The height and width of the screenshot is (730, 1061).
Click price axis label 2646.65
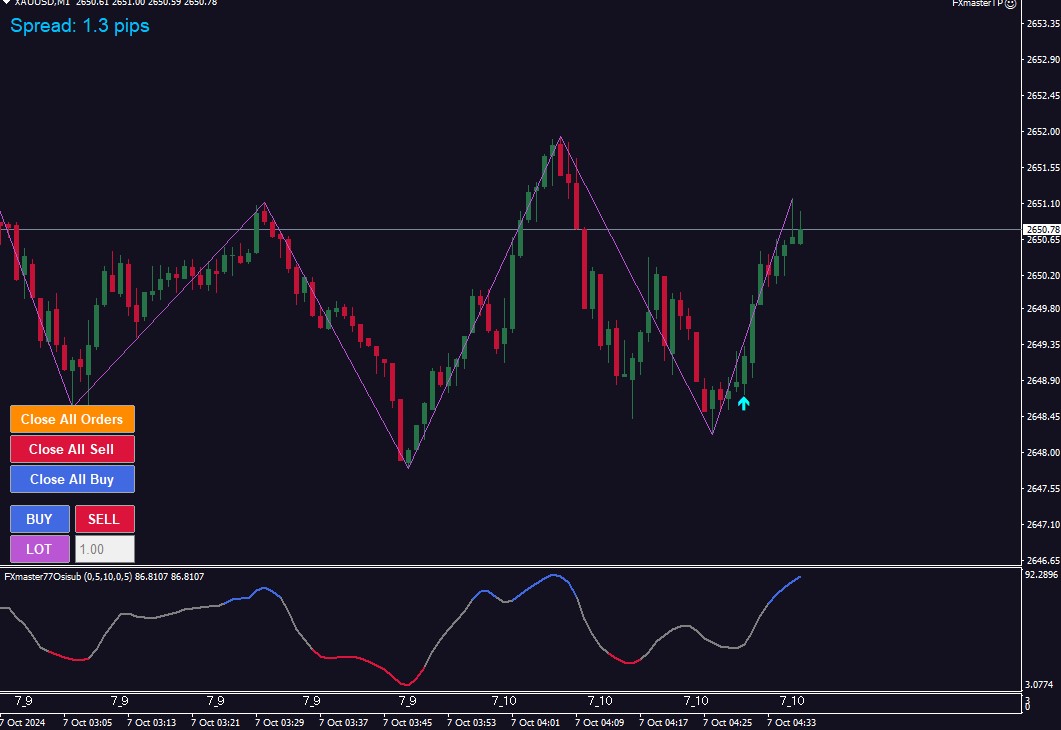pos(1043,560)
